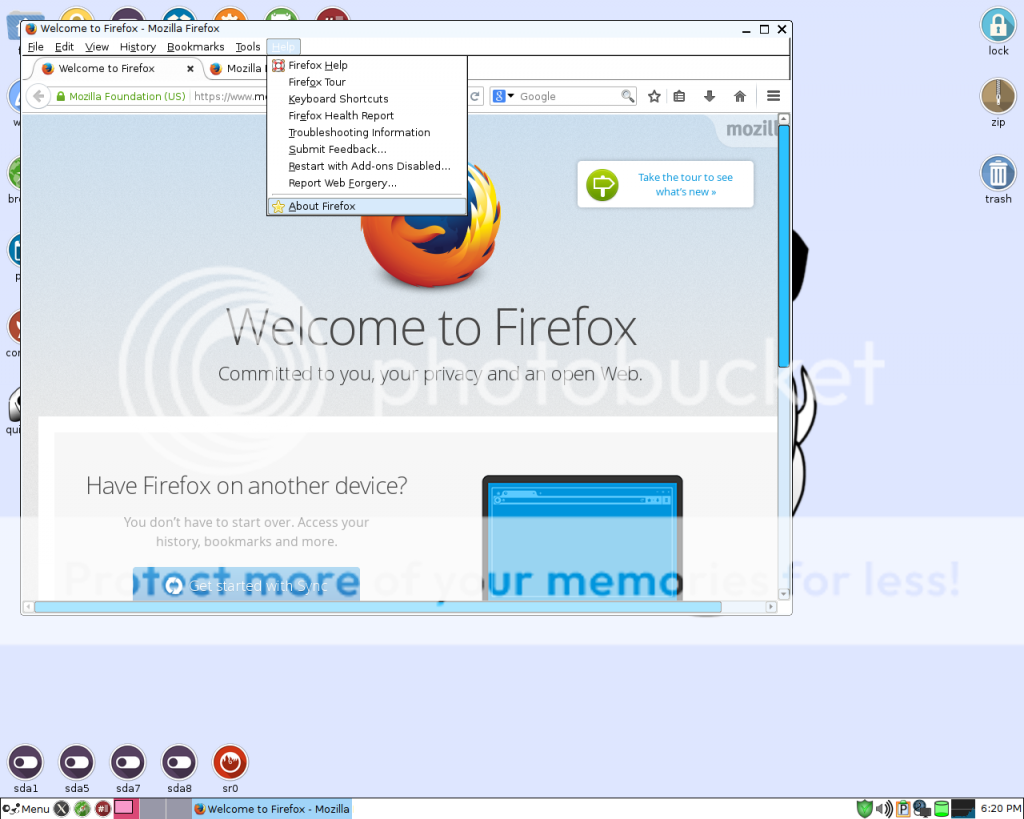Viewport: 1024px width, 819px height.
Task: Click the Take the tour link
Action: coord(687,184)
